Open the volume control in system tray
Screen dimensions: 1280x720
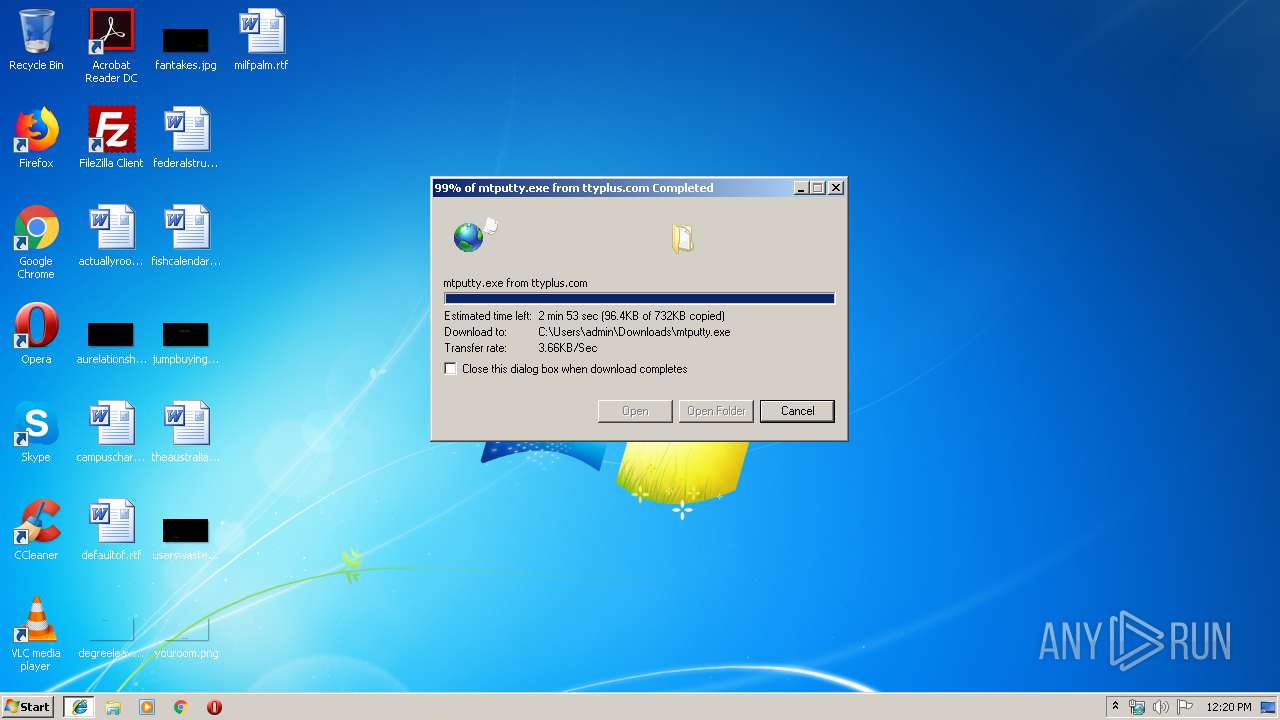[1160, 707]
